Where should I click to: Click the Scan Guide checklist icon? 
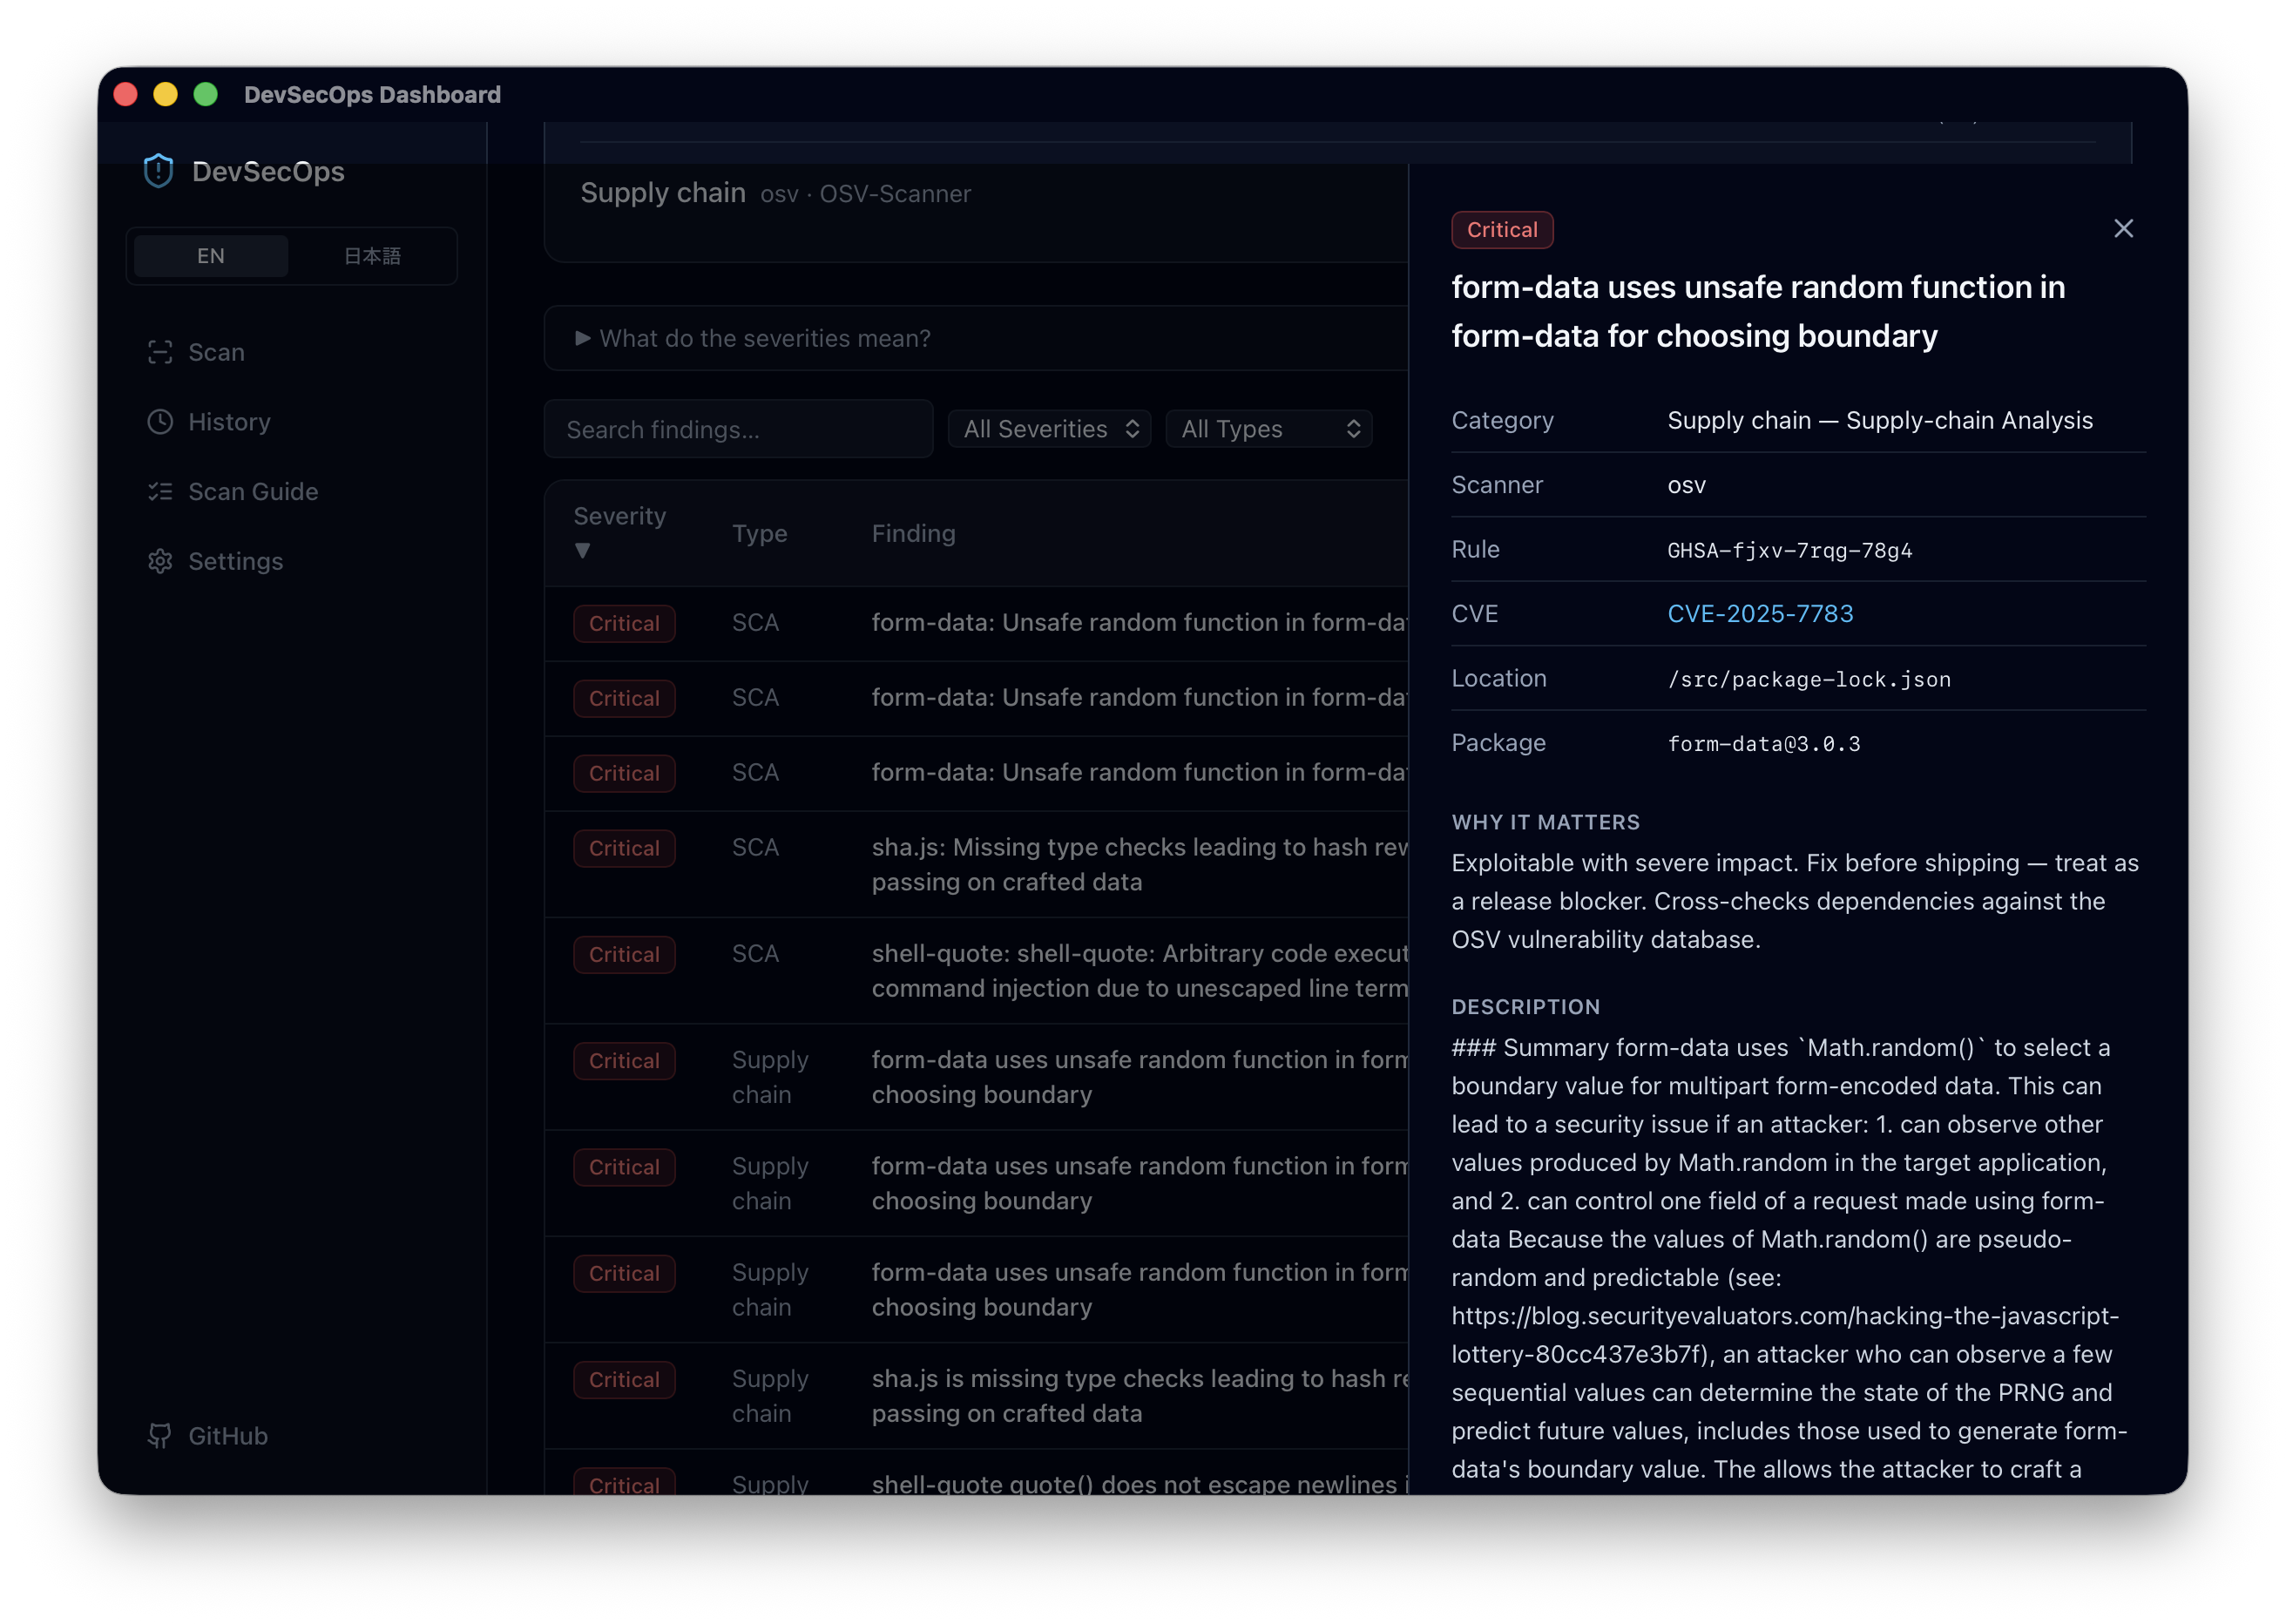tap(160, 492)
